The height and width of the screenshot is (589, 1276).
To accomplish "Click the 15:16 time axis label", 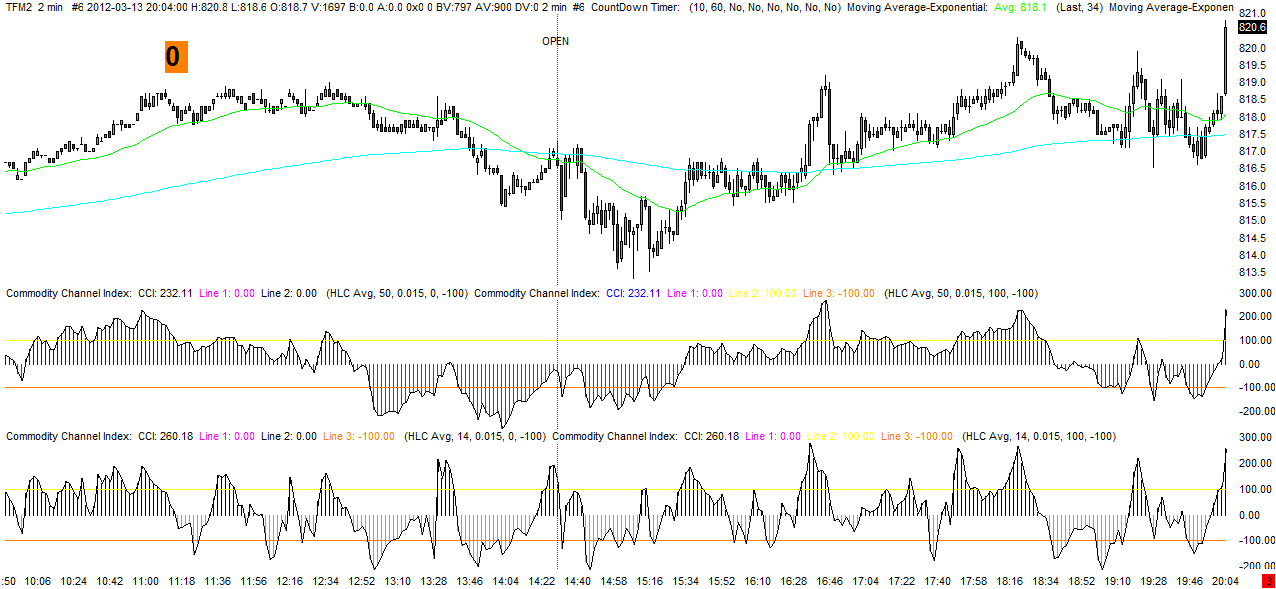I will click(650, 581).
